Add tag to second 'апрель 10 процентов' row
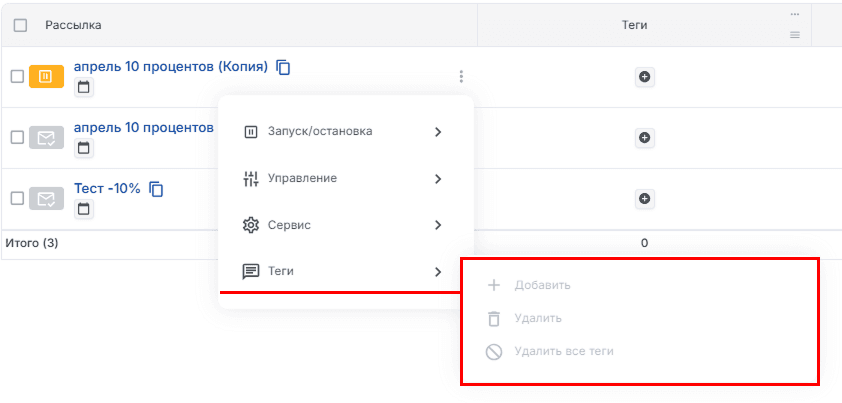Viewport: 842px width, 403px height. [644, 138]
